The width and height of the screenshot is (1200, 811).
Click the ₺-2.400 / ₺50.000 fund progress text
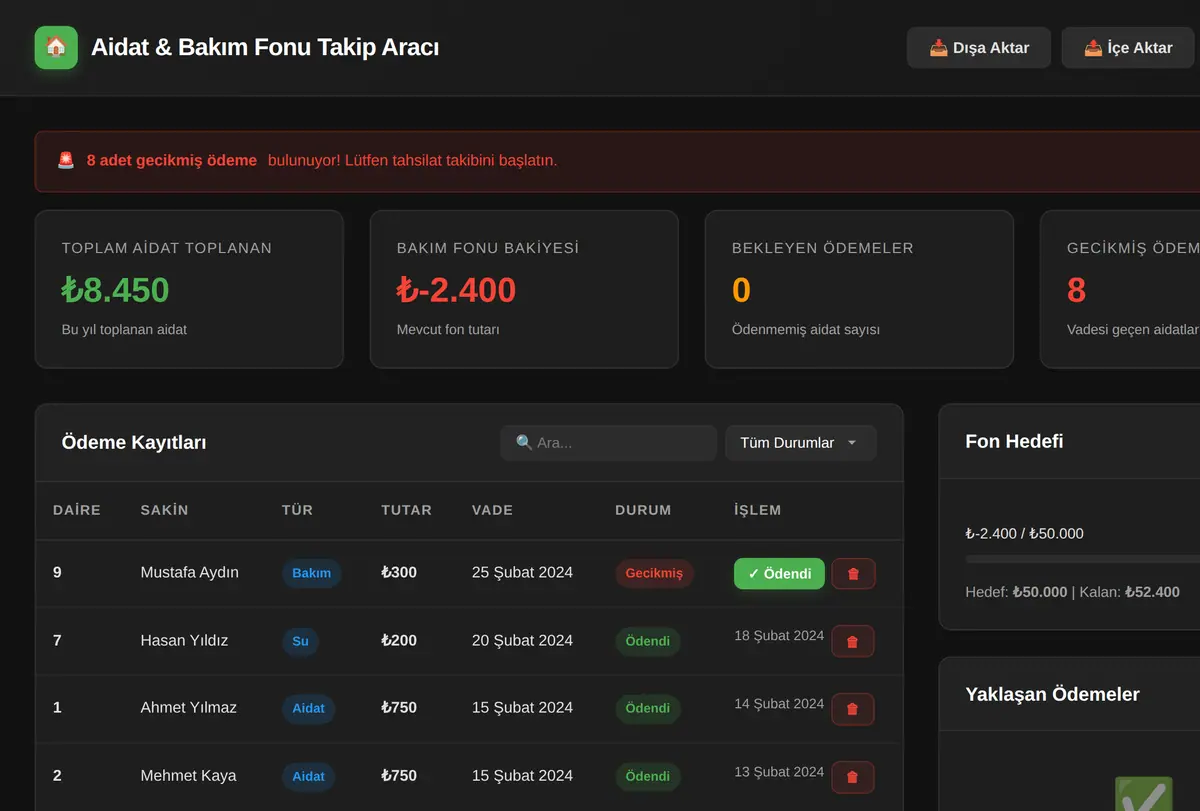1024,533
